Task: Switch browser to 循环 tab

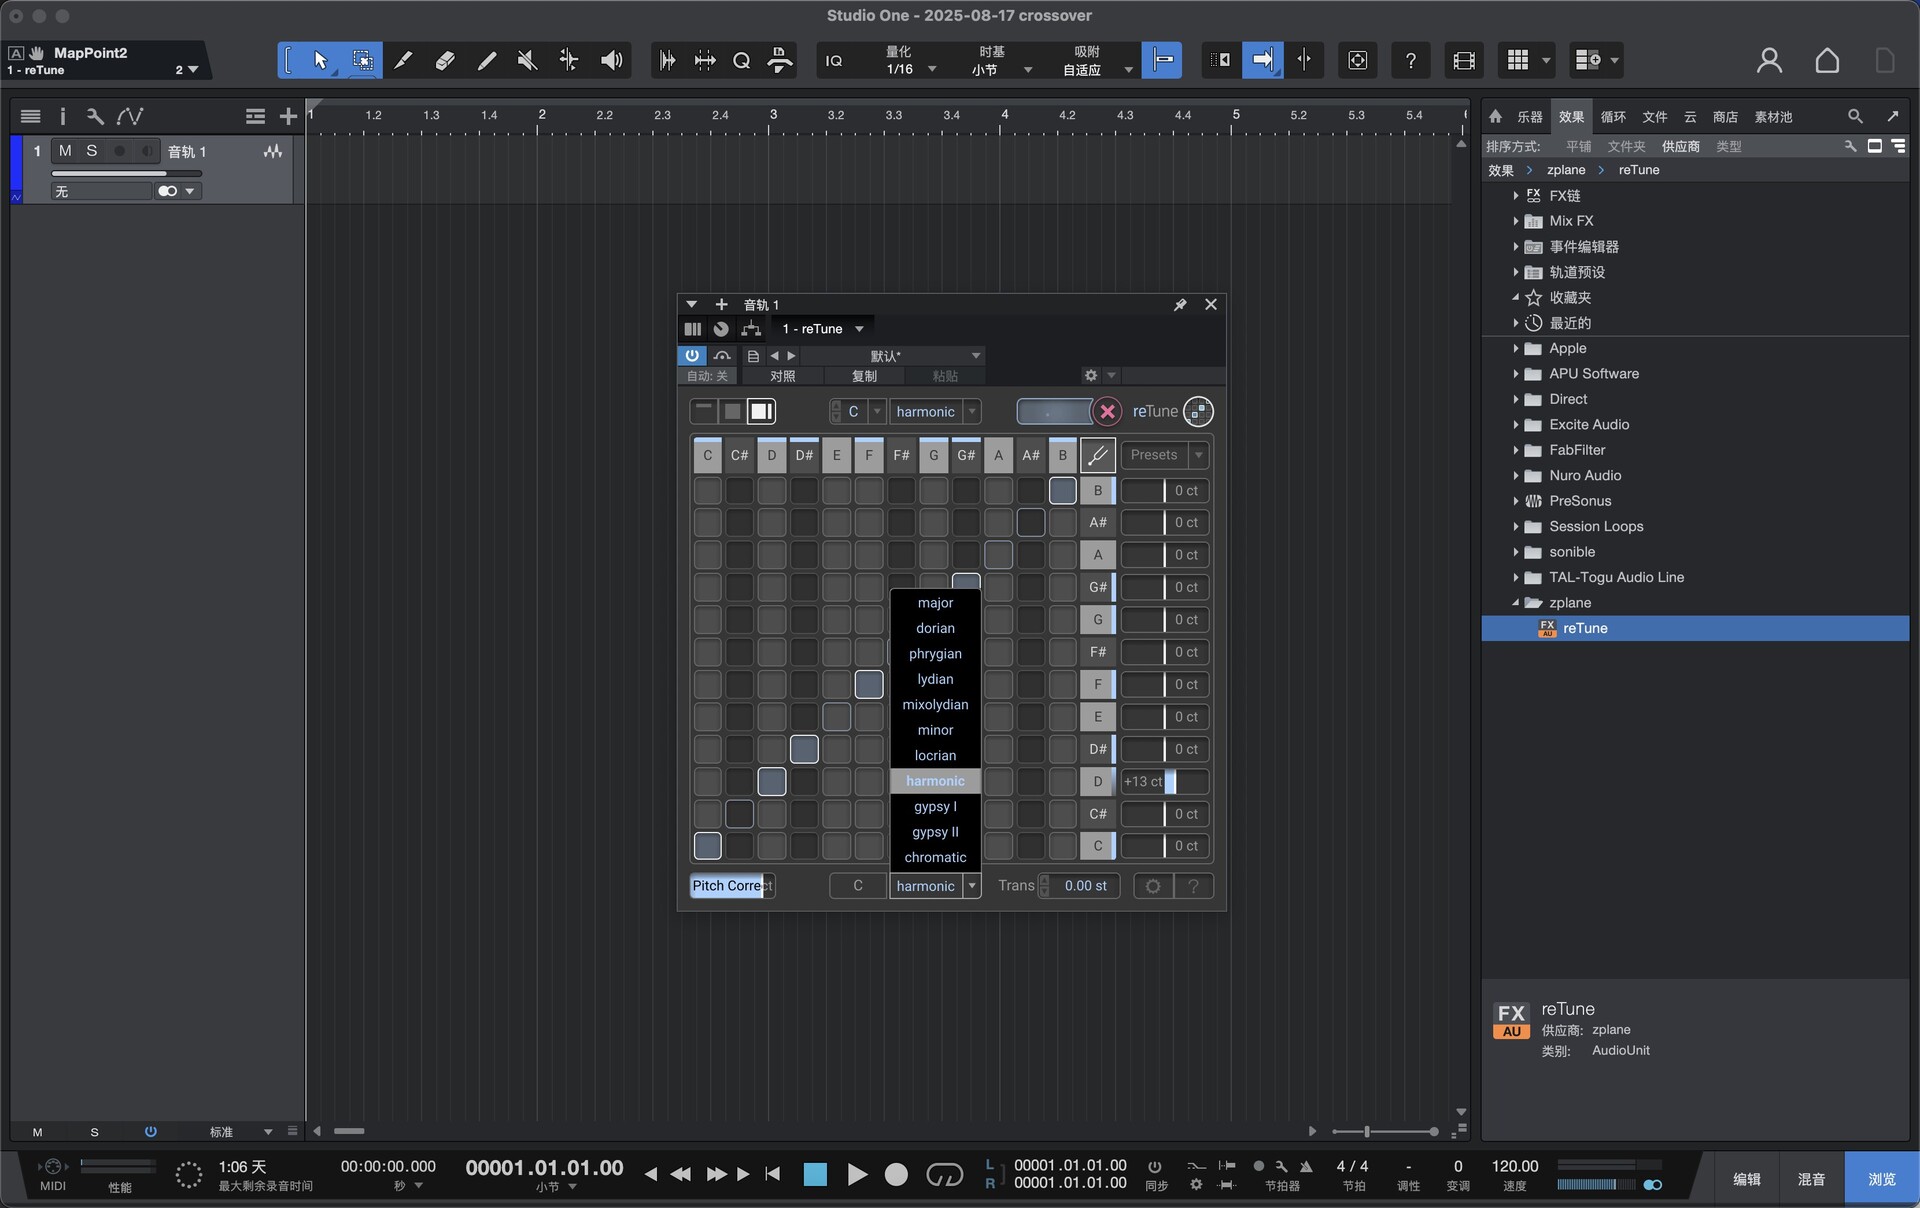Action: 1613,117
